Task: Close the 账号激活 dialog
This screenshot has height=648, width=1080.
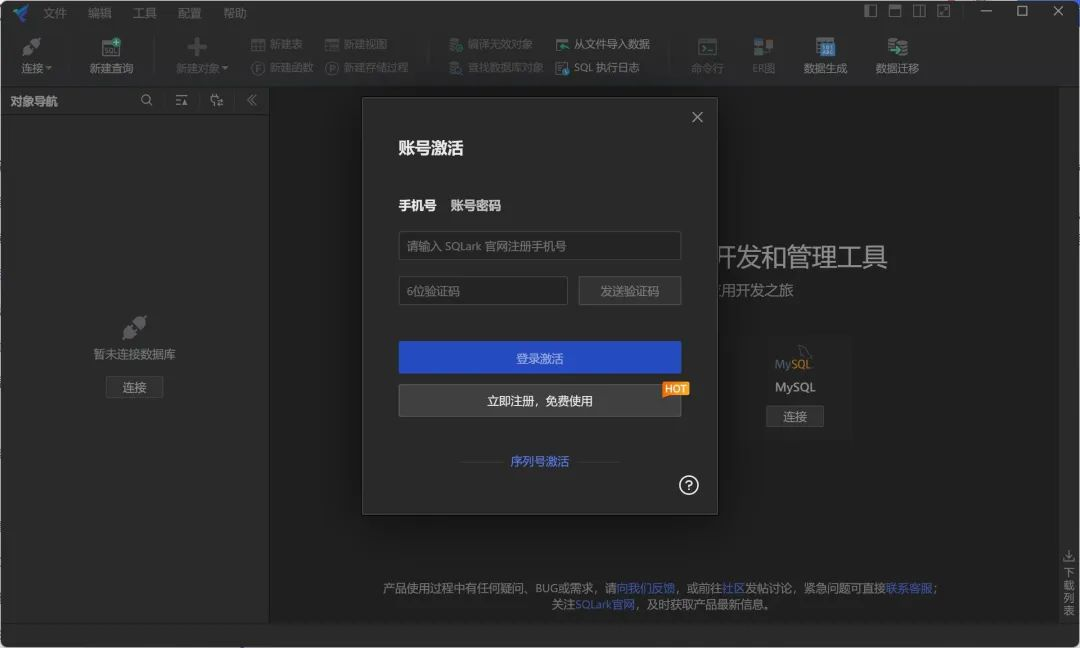Action: click(x=697, y=117)
